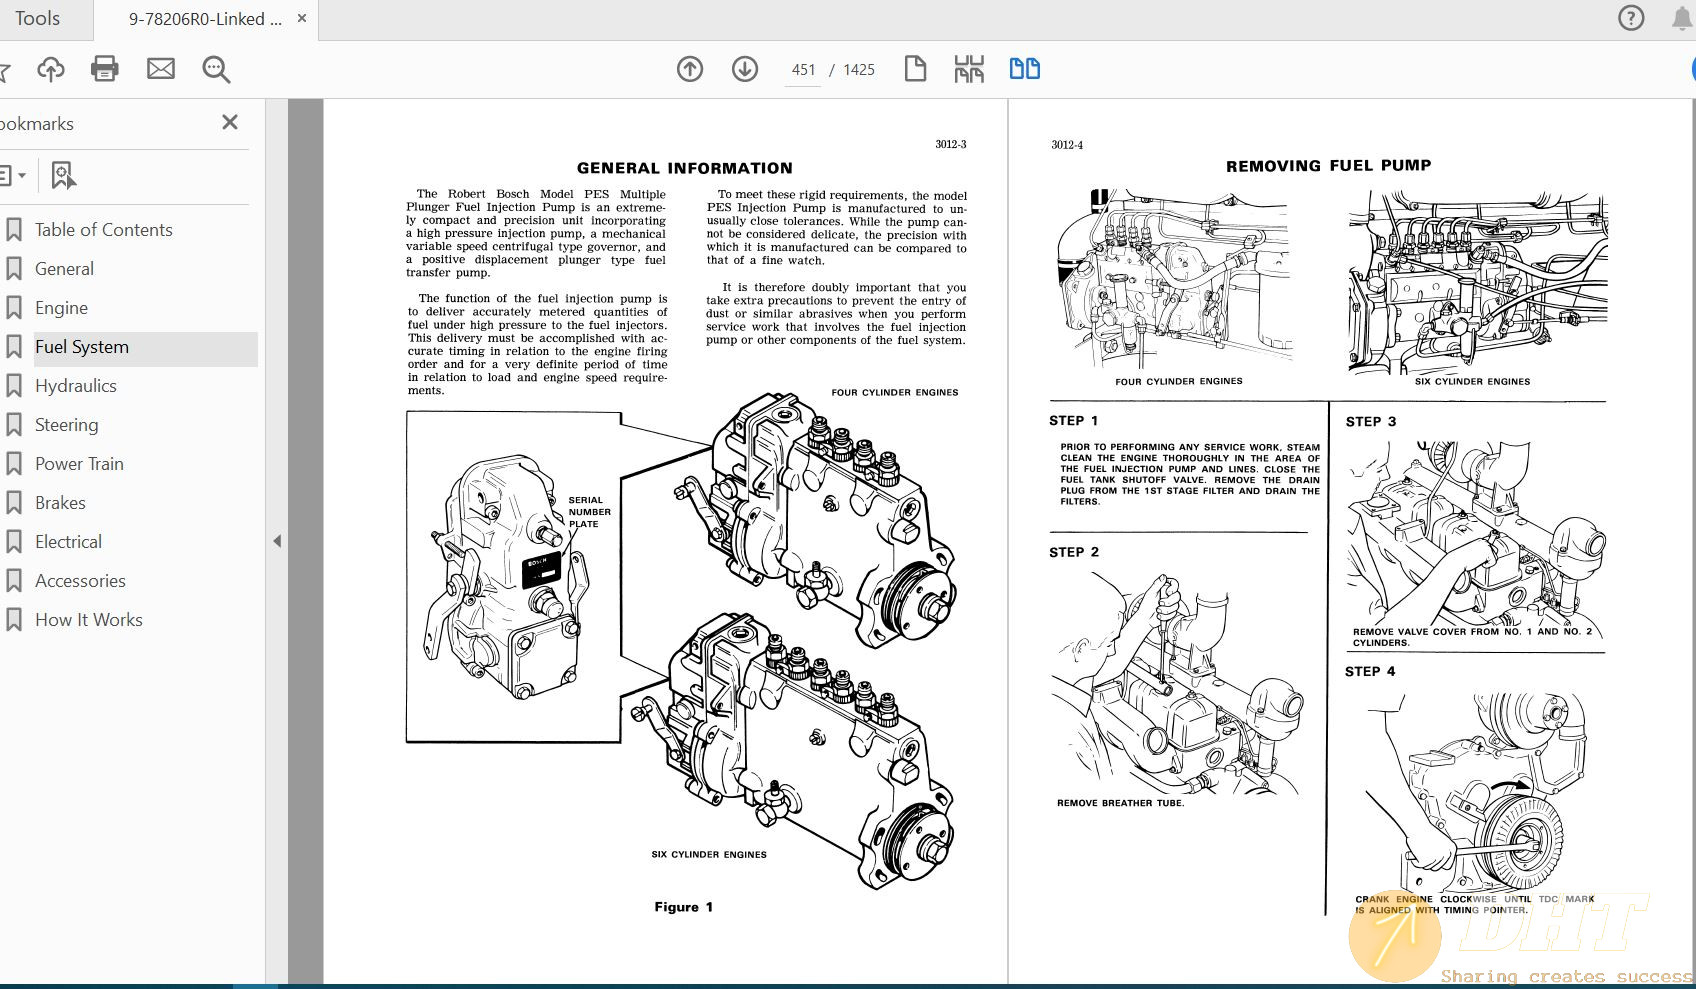Open the find text magnifier tool
The image size is (1696, 989).
216,69
